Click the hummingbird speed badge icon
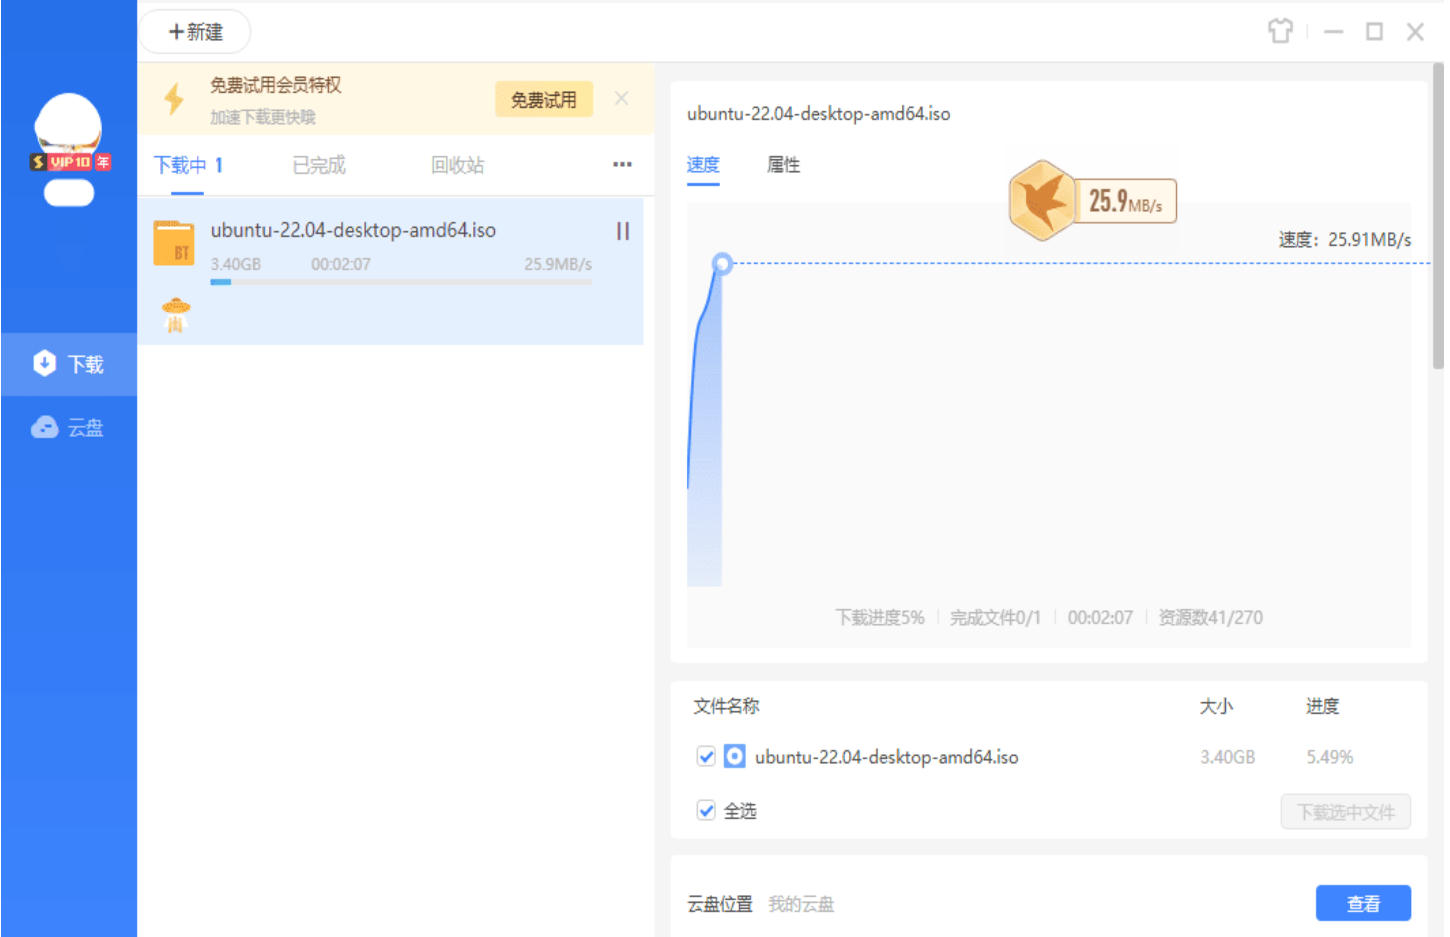1450x937 pixels. pos(1042,201)
